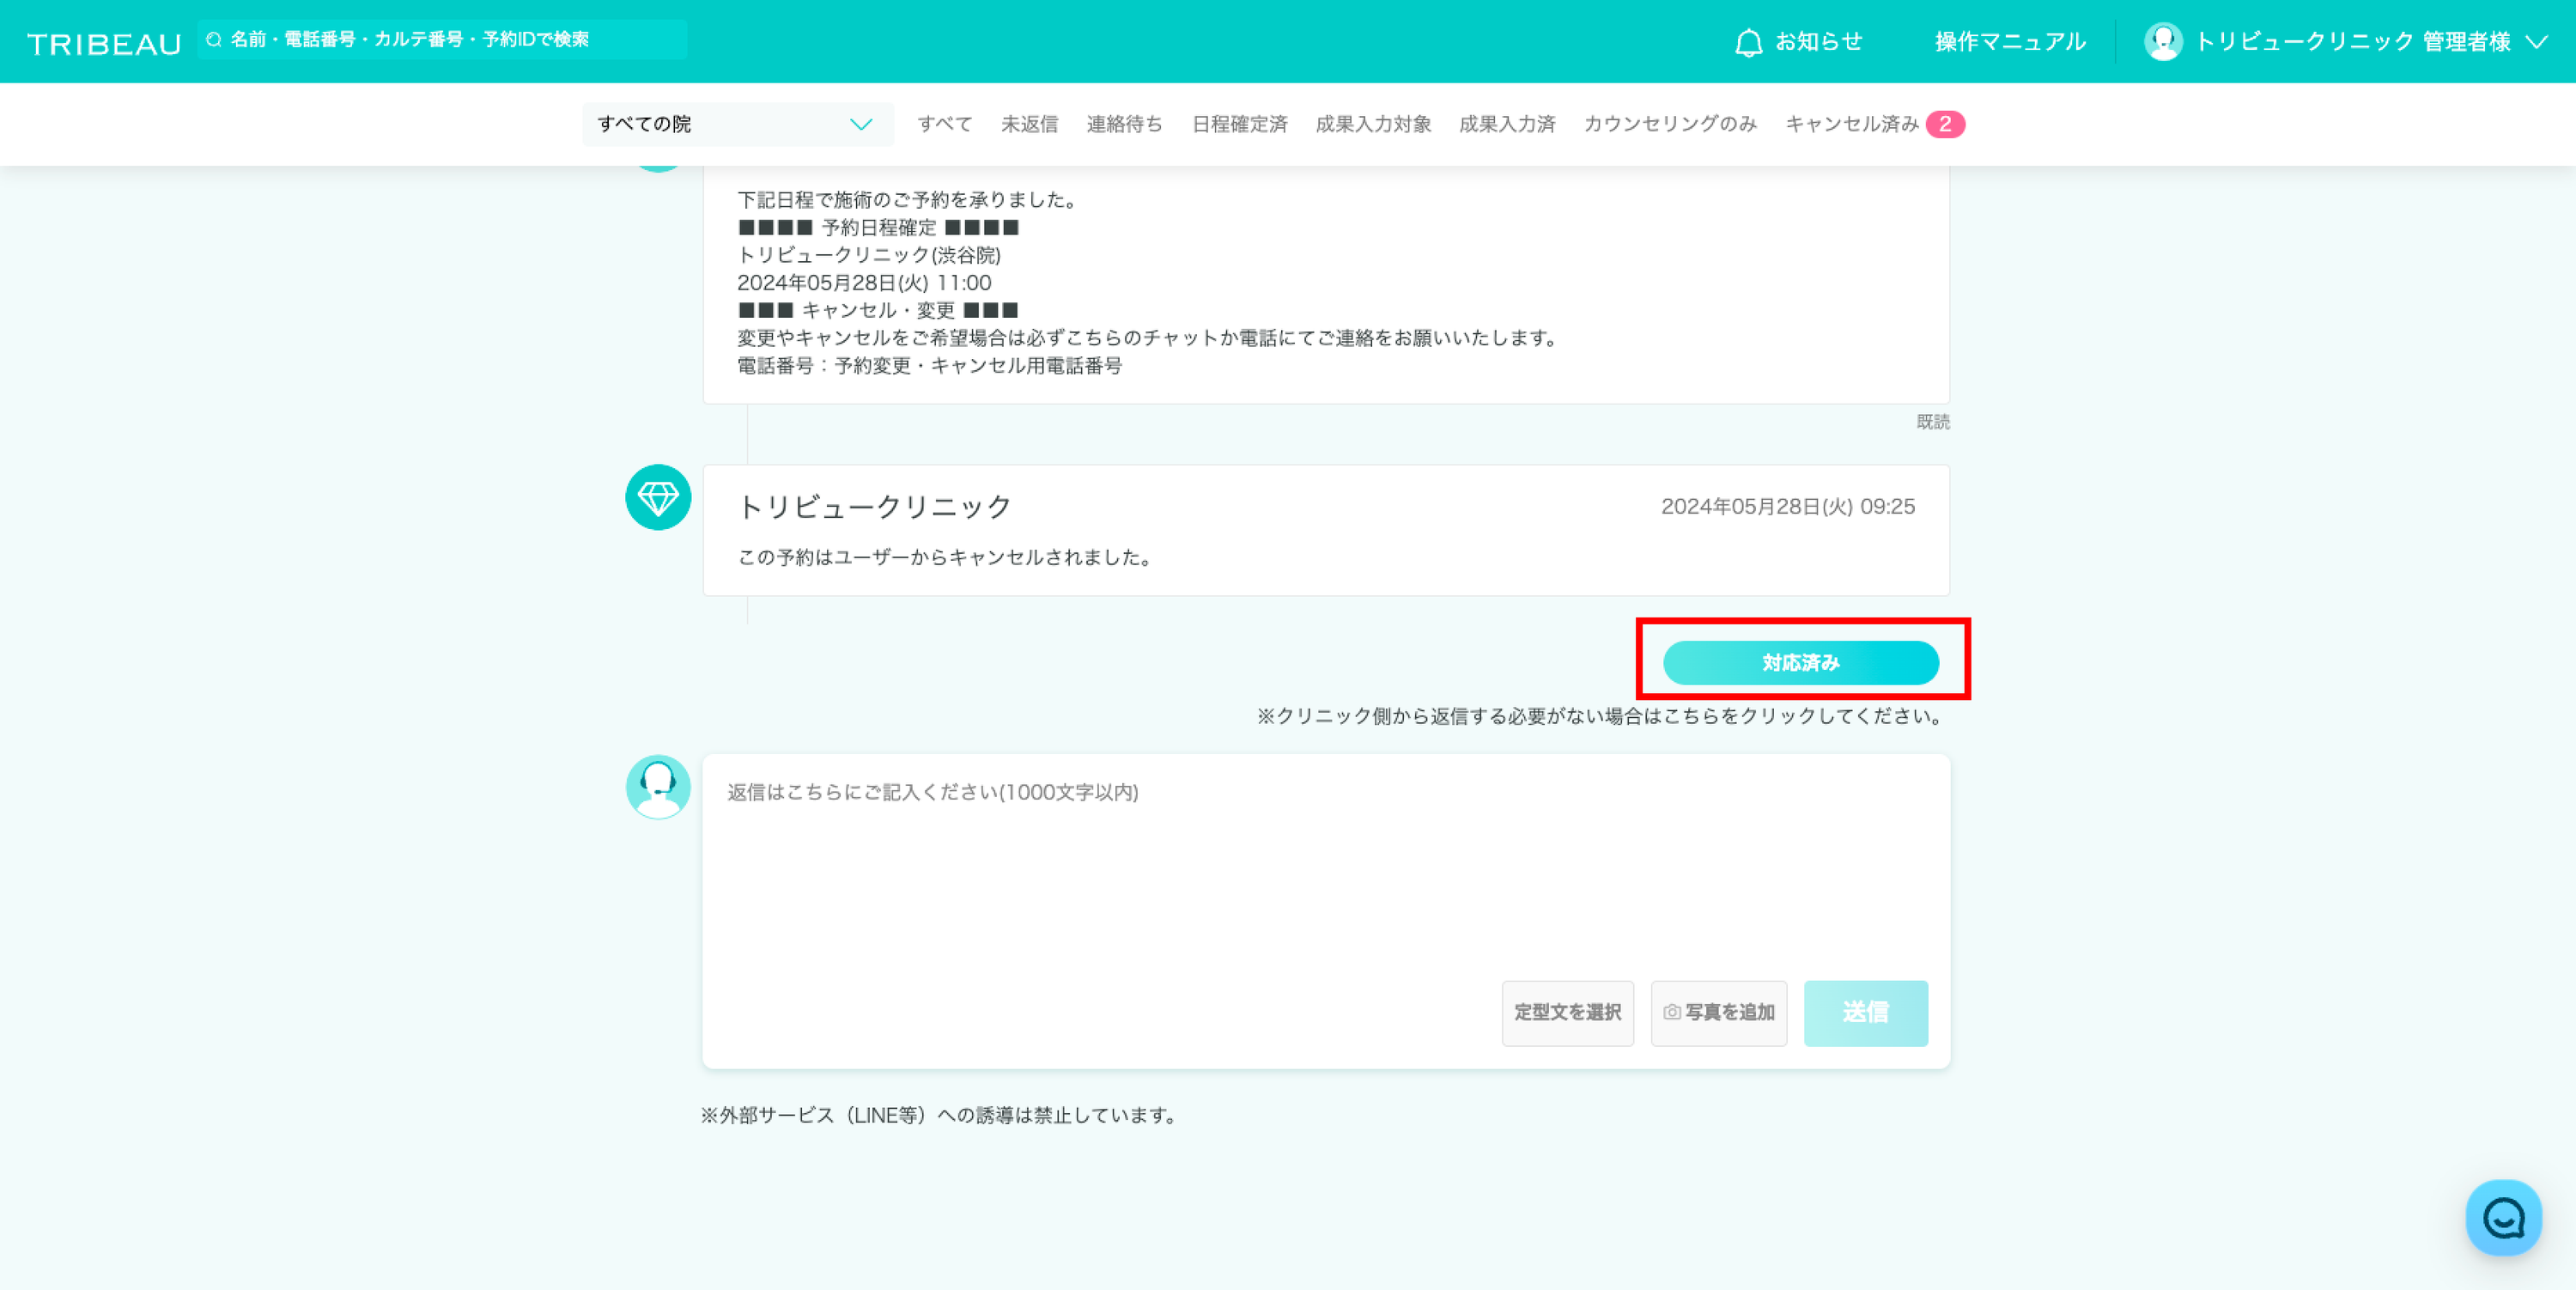
Task: Switch to 未返信 tab
Action: coord(1029,124)
